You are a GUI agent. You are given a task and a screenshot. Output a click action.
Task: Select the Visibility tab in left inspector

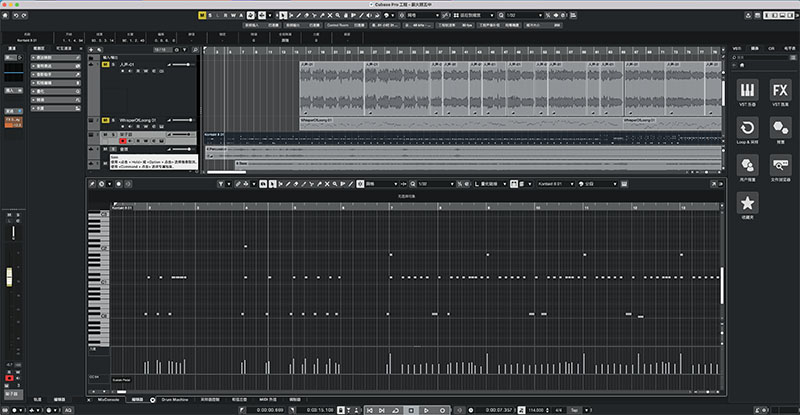tap(64, 48)
